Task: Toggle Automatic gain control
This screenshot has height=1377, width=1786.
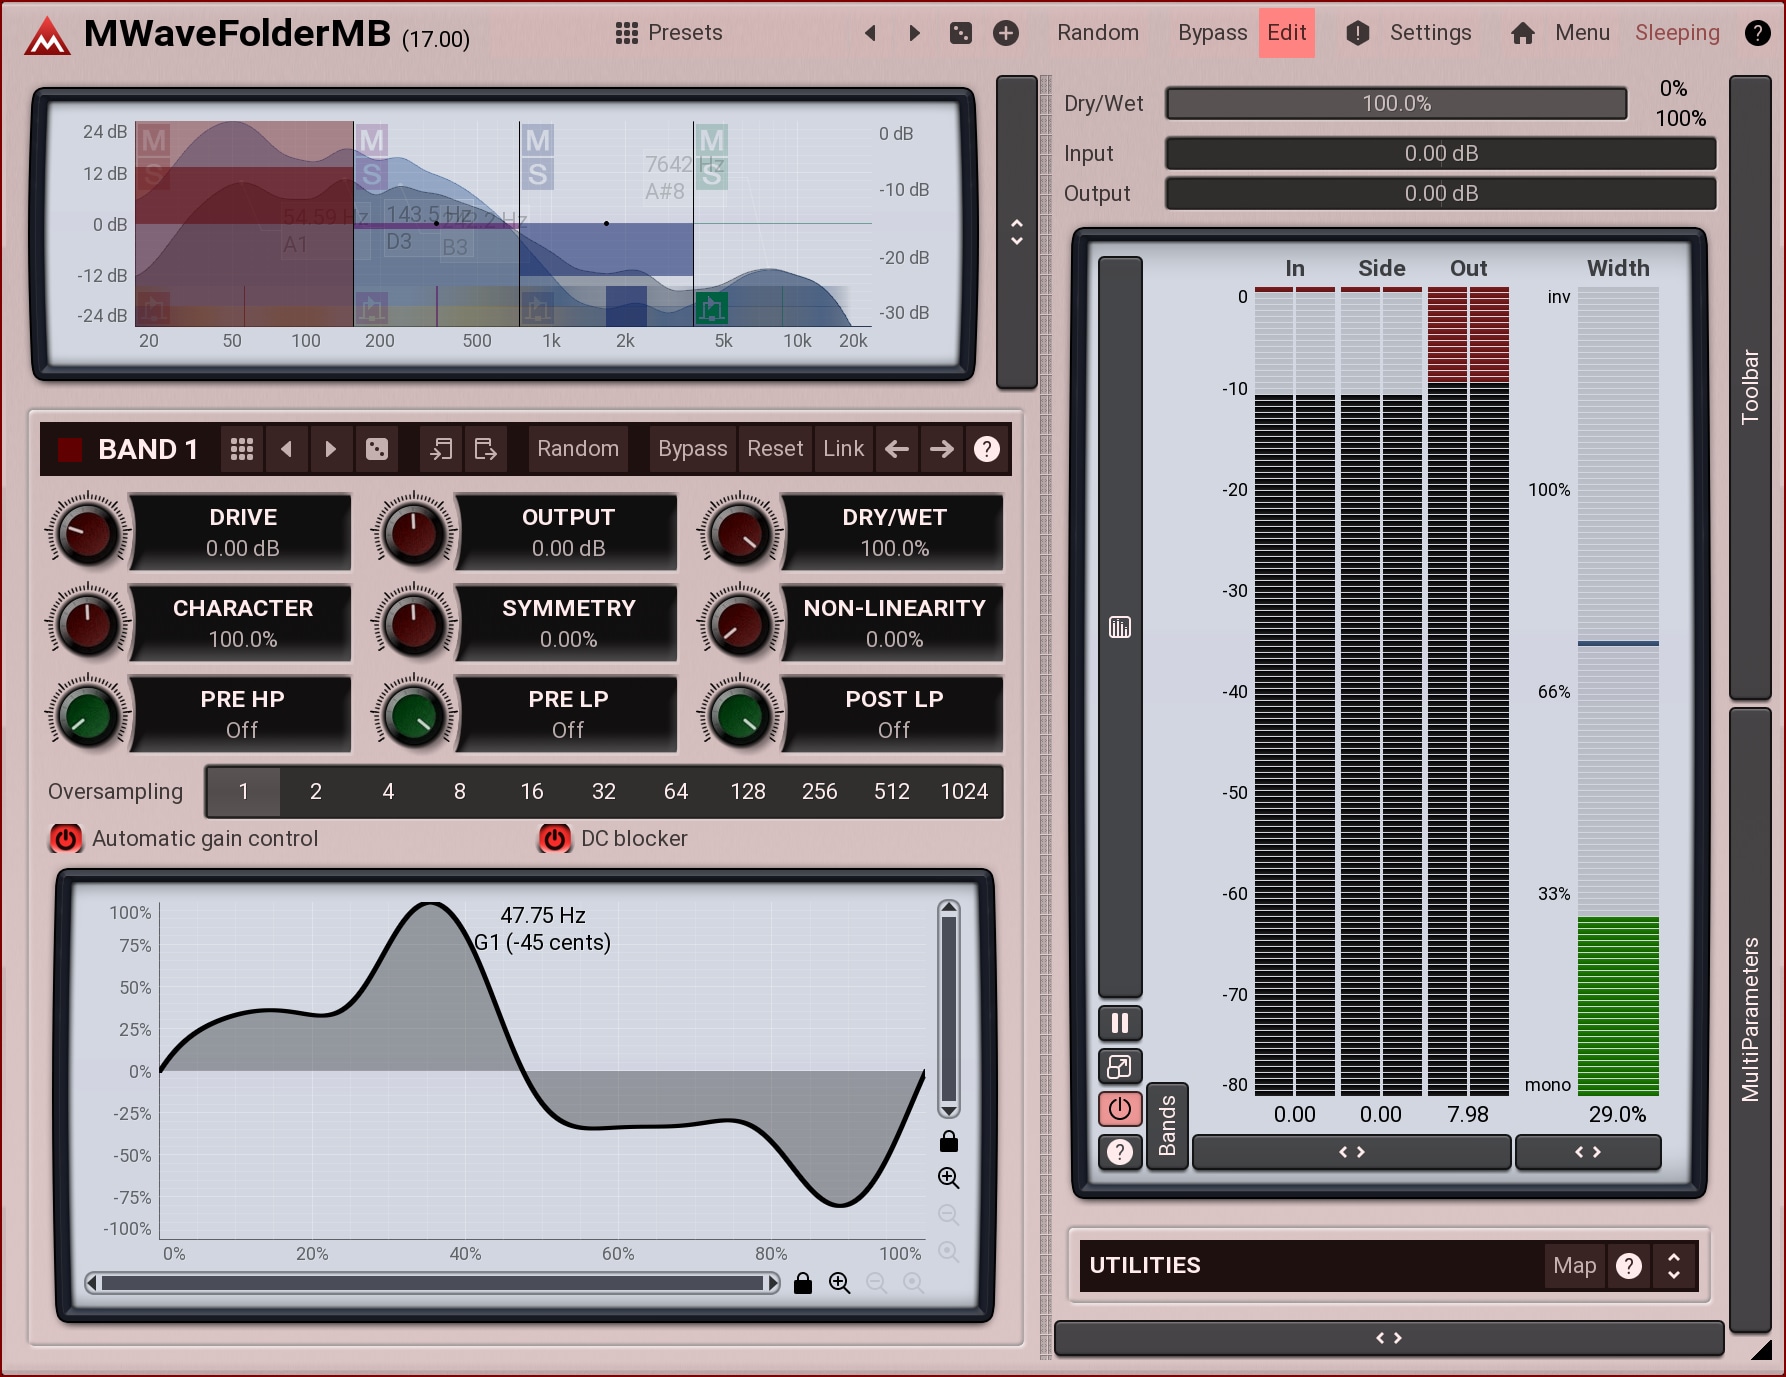Action: (66, 838)
